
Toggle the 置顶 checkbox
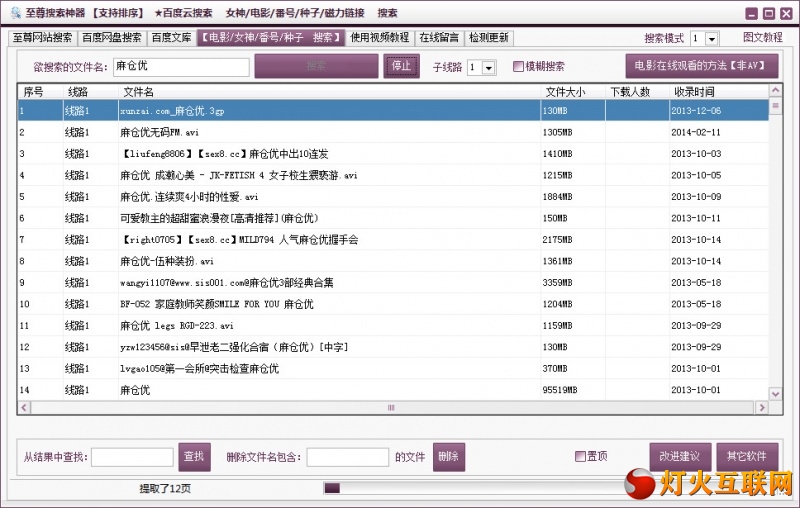click(580, 456)
